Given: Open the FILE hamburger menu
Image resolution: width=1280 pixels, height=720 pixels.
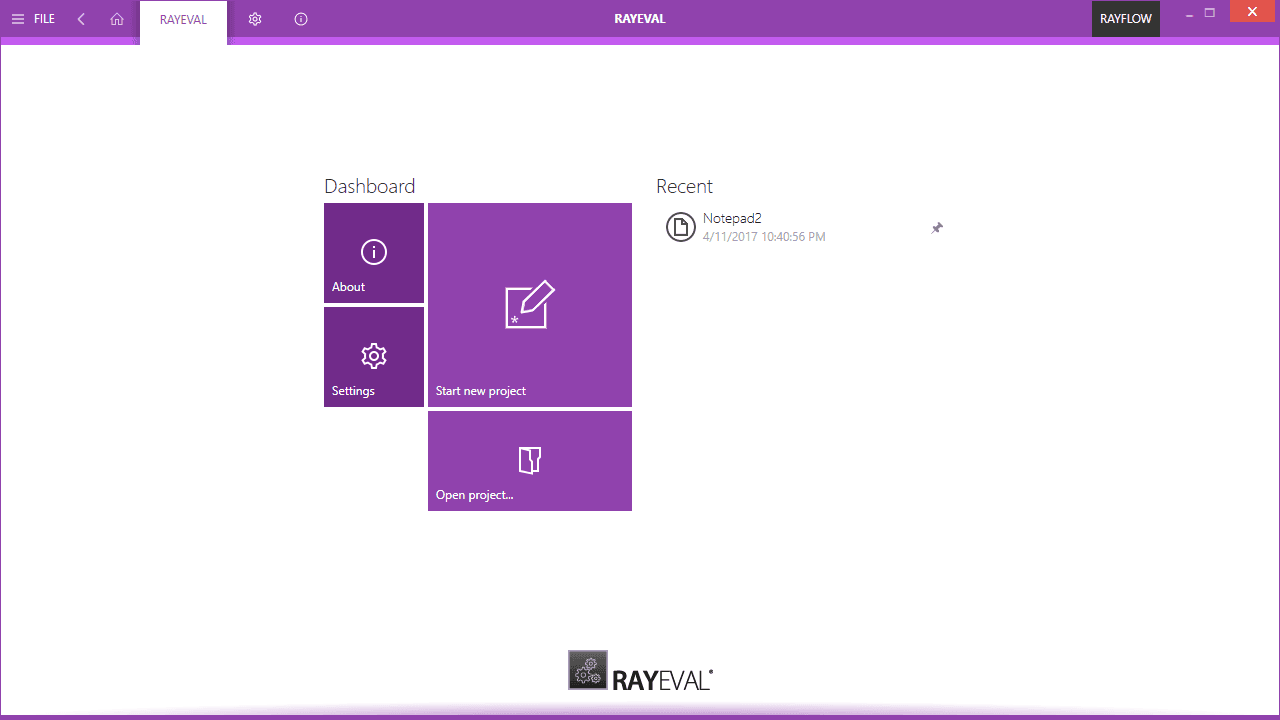Looking at the screenshot, I should tap(33, 19).
